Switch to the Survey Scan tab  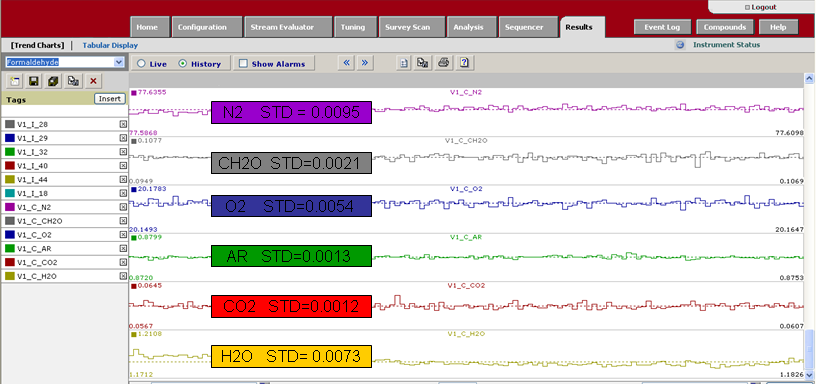pyautogui.click(x=412, y=27)
